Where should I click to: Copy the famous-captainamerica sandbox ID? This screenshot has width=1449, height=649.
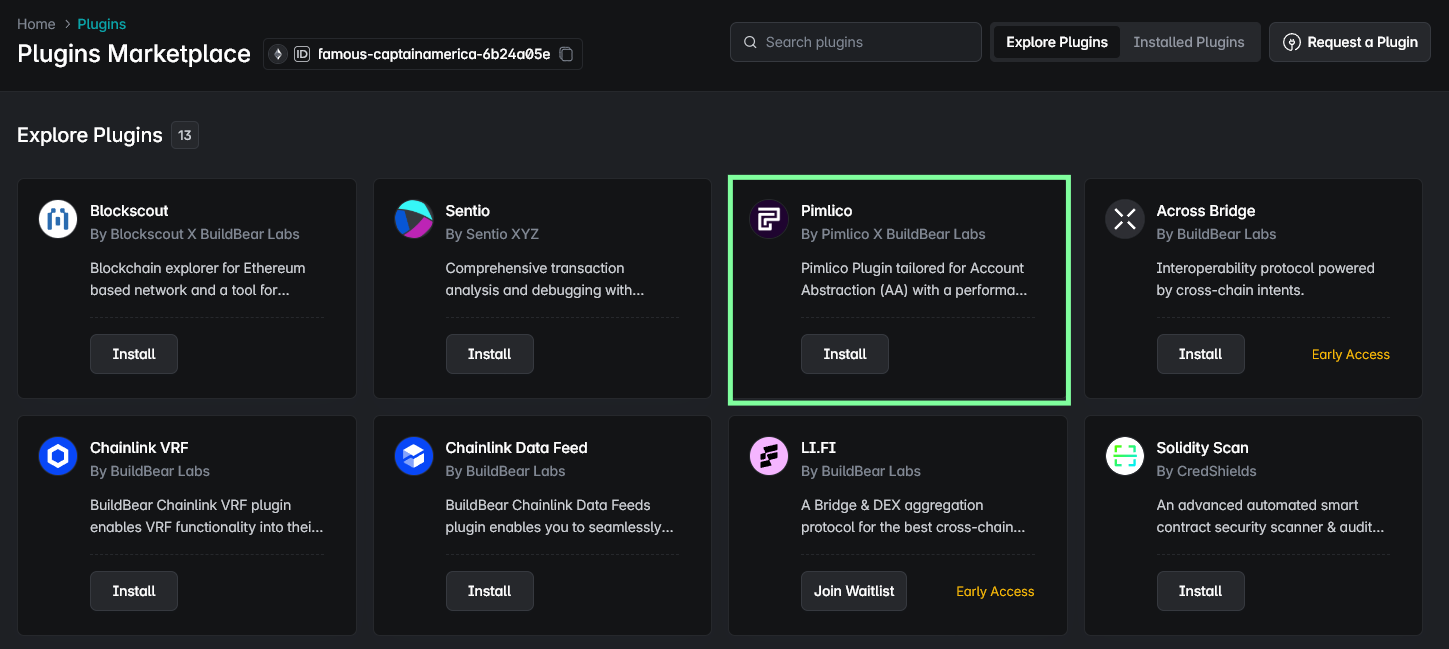(565, 54)
